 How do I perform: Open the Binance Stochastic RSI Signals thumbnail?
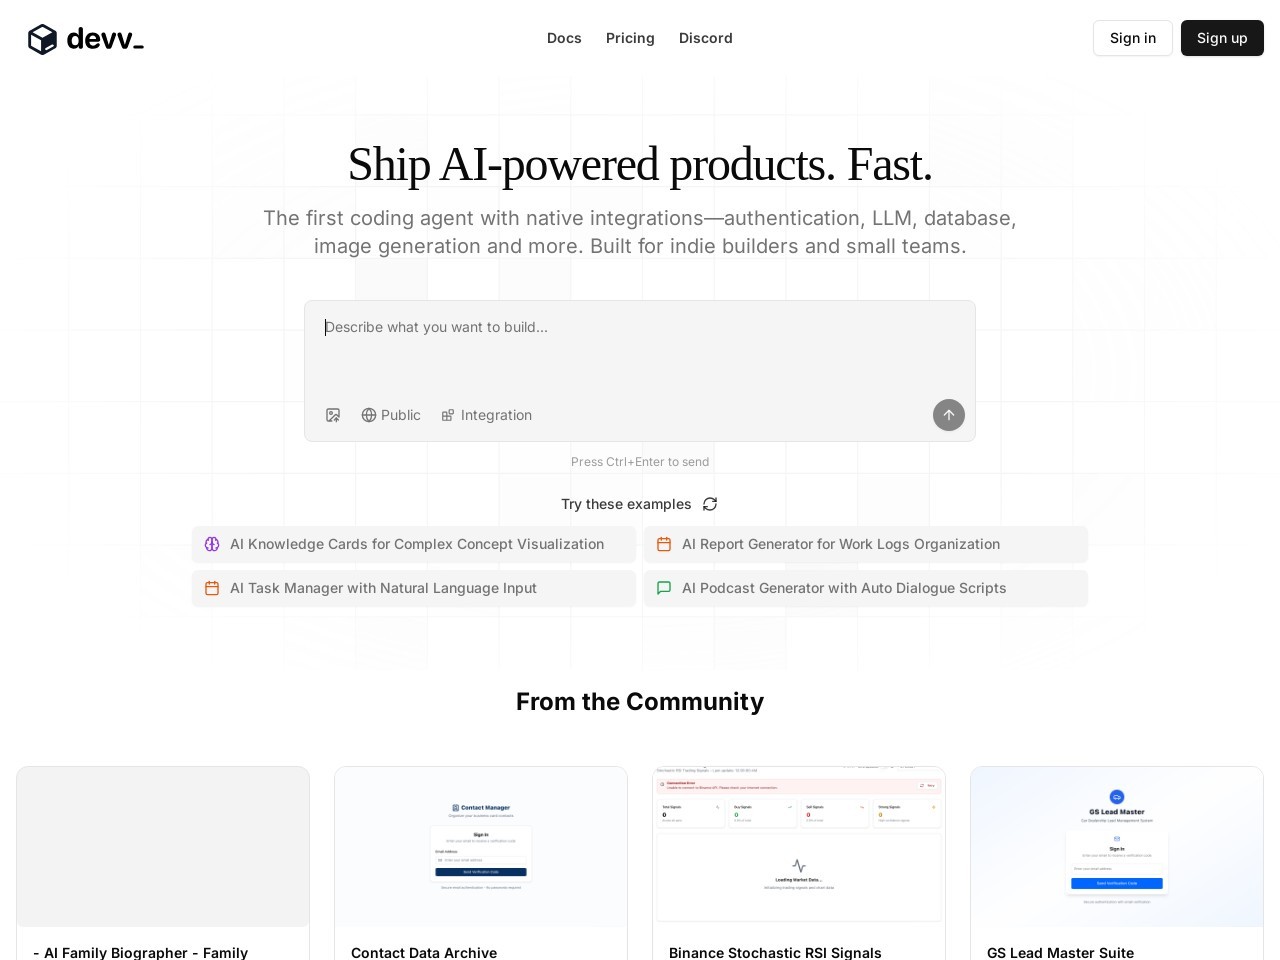click(x=799, y=846)
